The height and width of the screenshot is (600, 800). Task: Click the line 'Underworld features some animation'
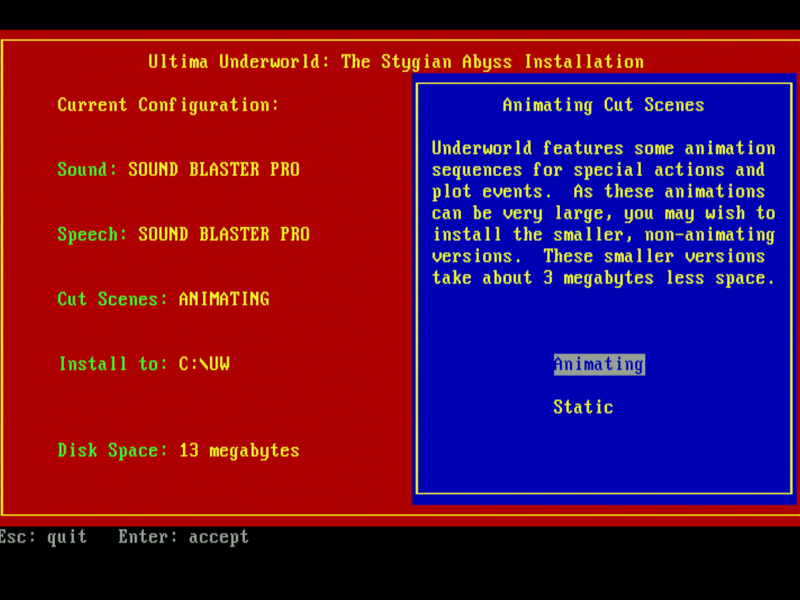click(x=604, y=148)
